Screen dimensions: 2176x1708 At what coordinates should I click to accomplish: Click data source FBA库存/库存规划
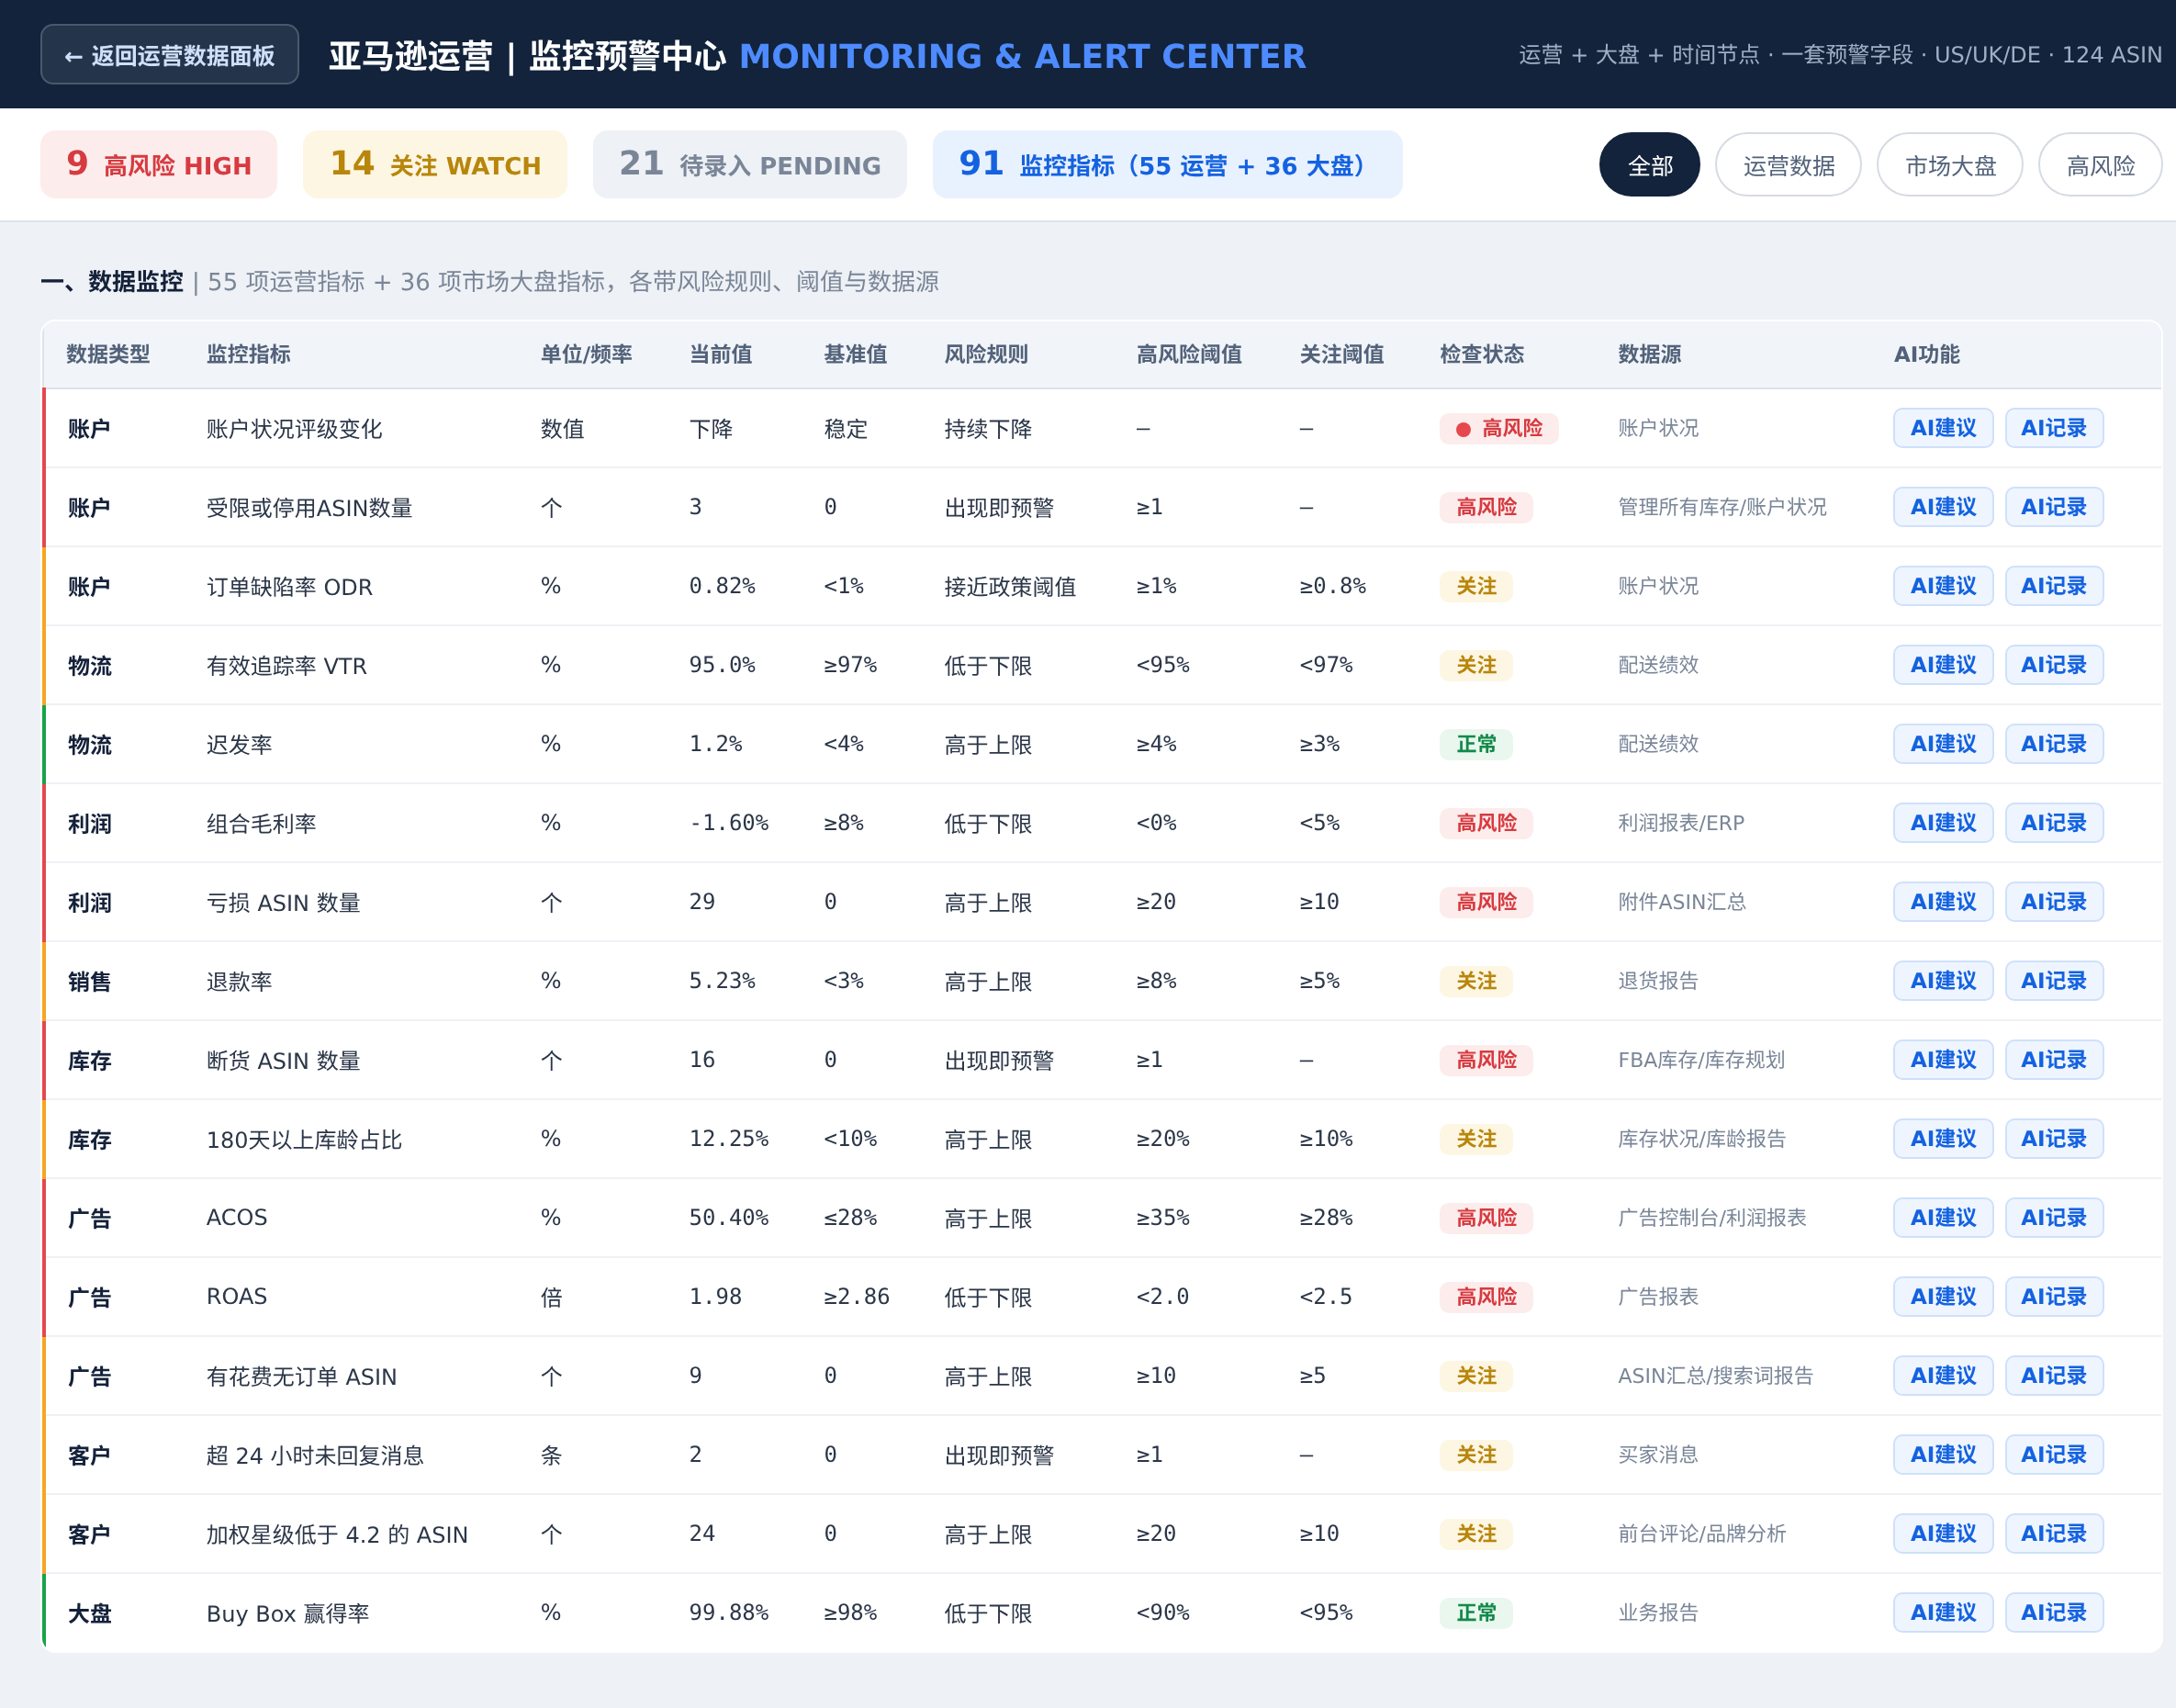tap(1701, 1060)
